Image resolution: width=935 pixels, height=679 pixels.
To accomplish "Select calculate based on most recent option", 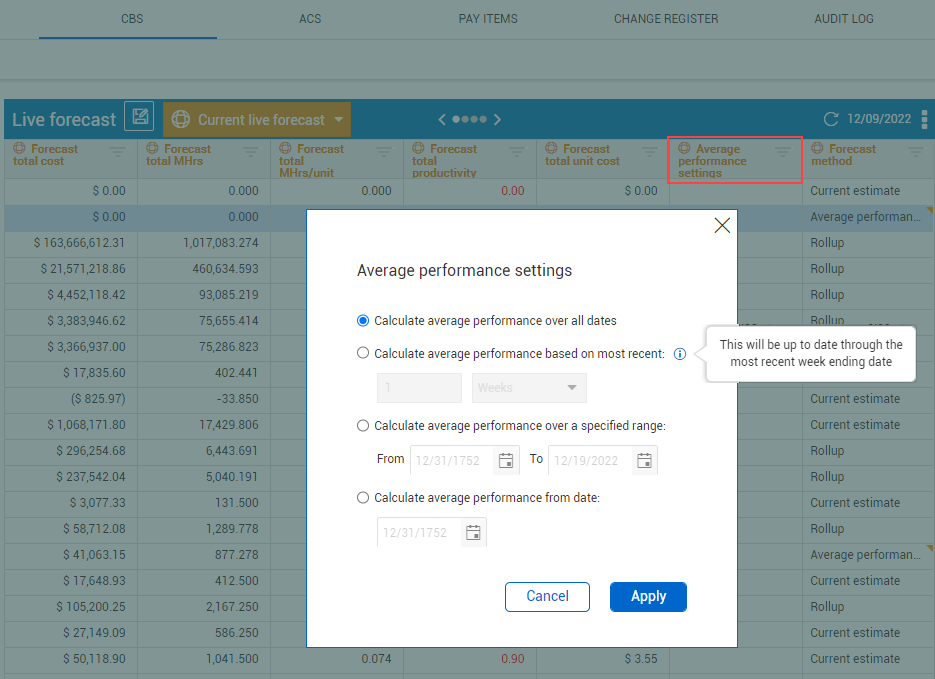I will pos(363,353).
